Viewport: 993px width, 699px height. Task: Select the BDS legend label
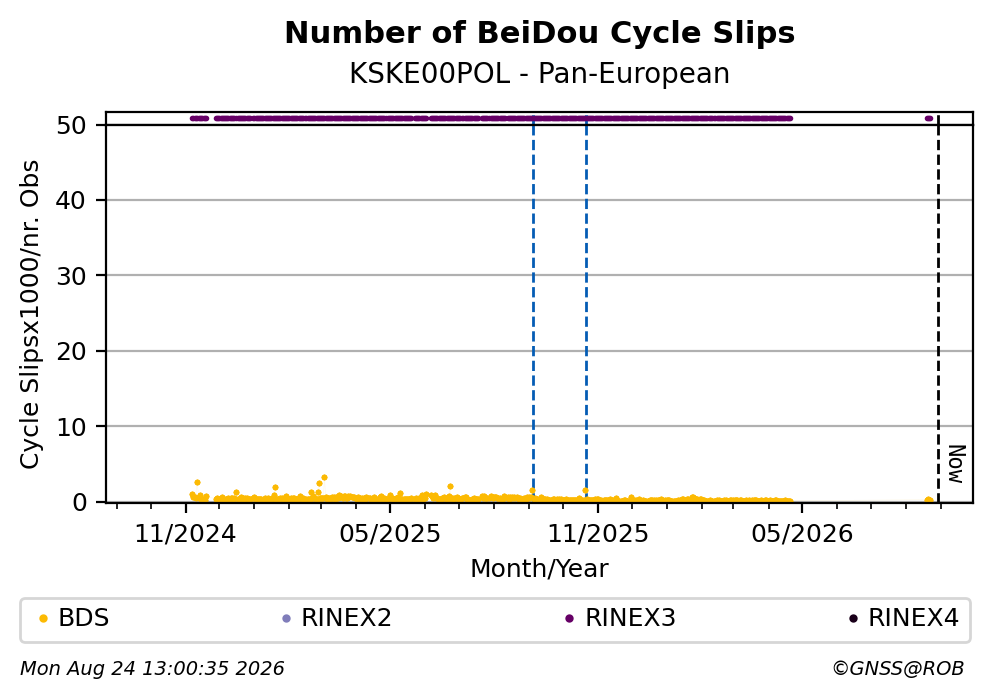84,618
